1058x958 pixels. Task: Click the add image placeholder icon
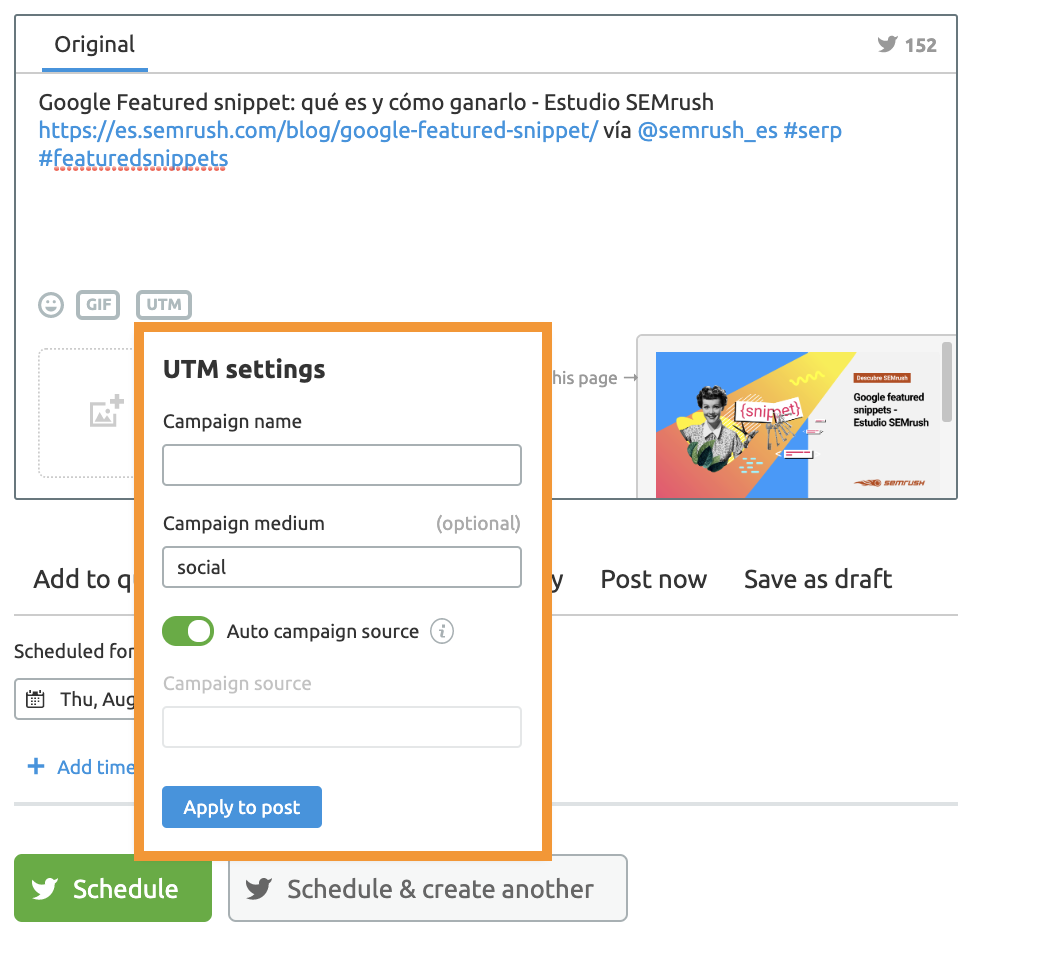pos(106,412)
